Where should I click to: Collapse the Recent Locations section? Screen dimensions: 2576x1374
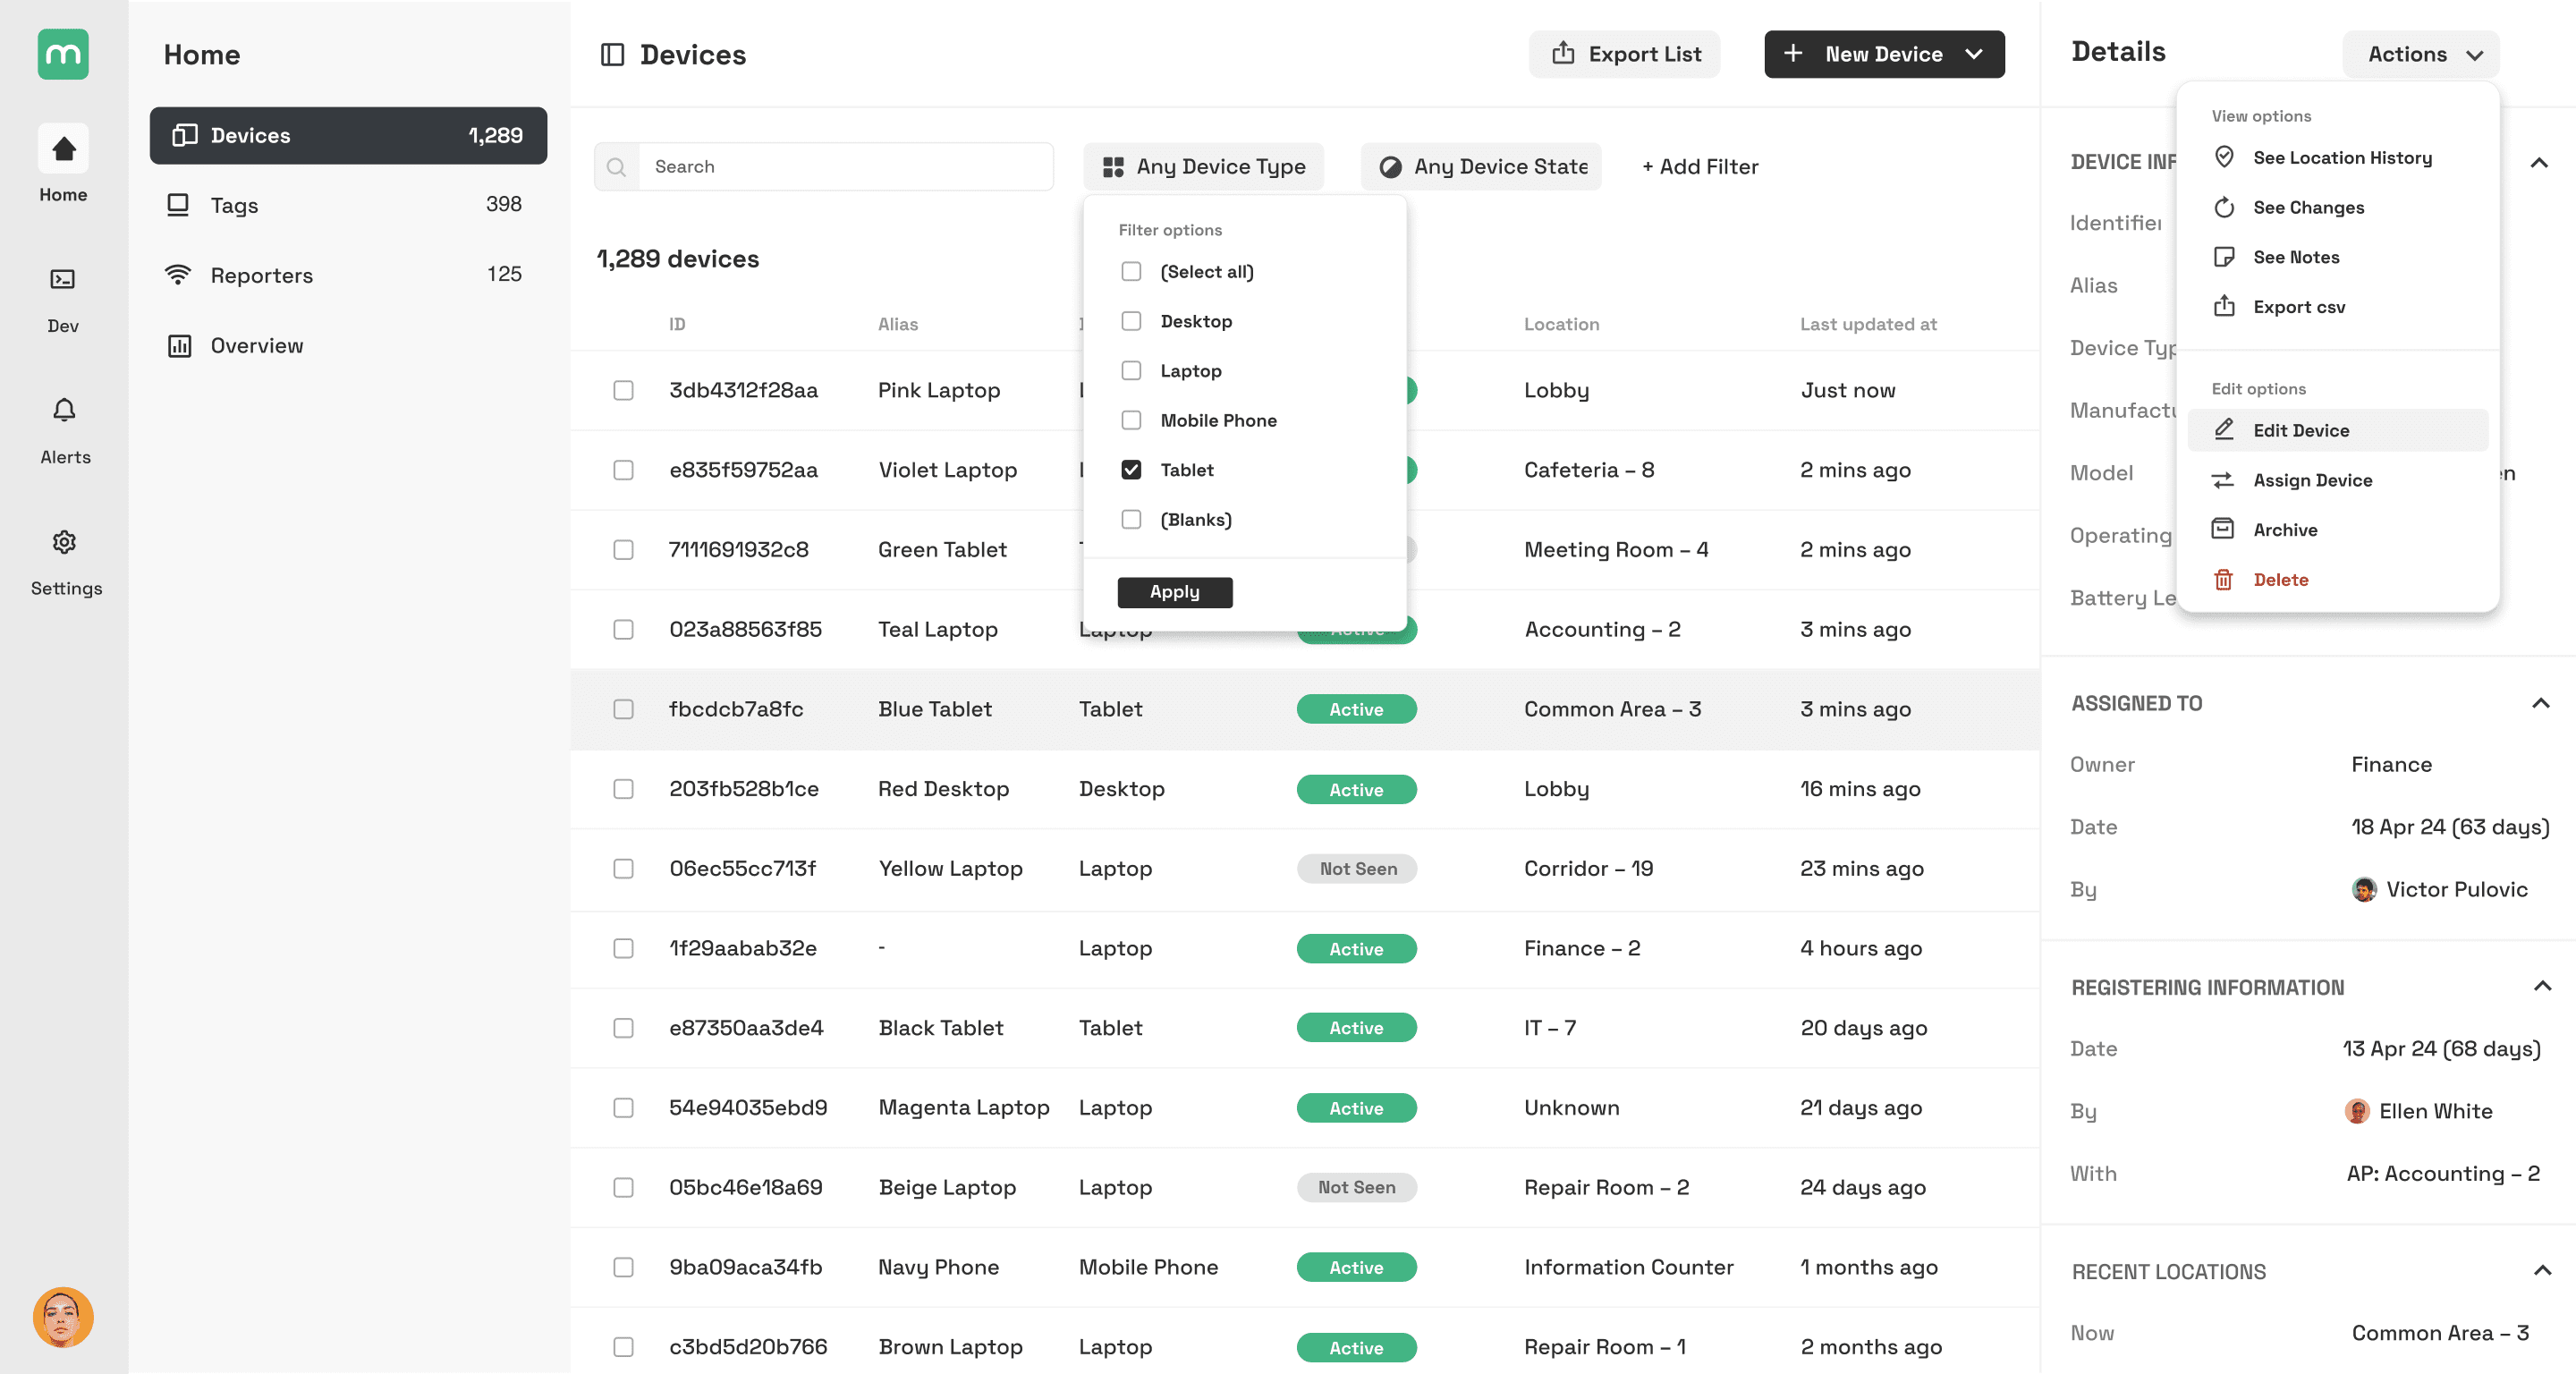[x=2543, y=1271]
